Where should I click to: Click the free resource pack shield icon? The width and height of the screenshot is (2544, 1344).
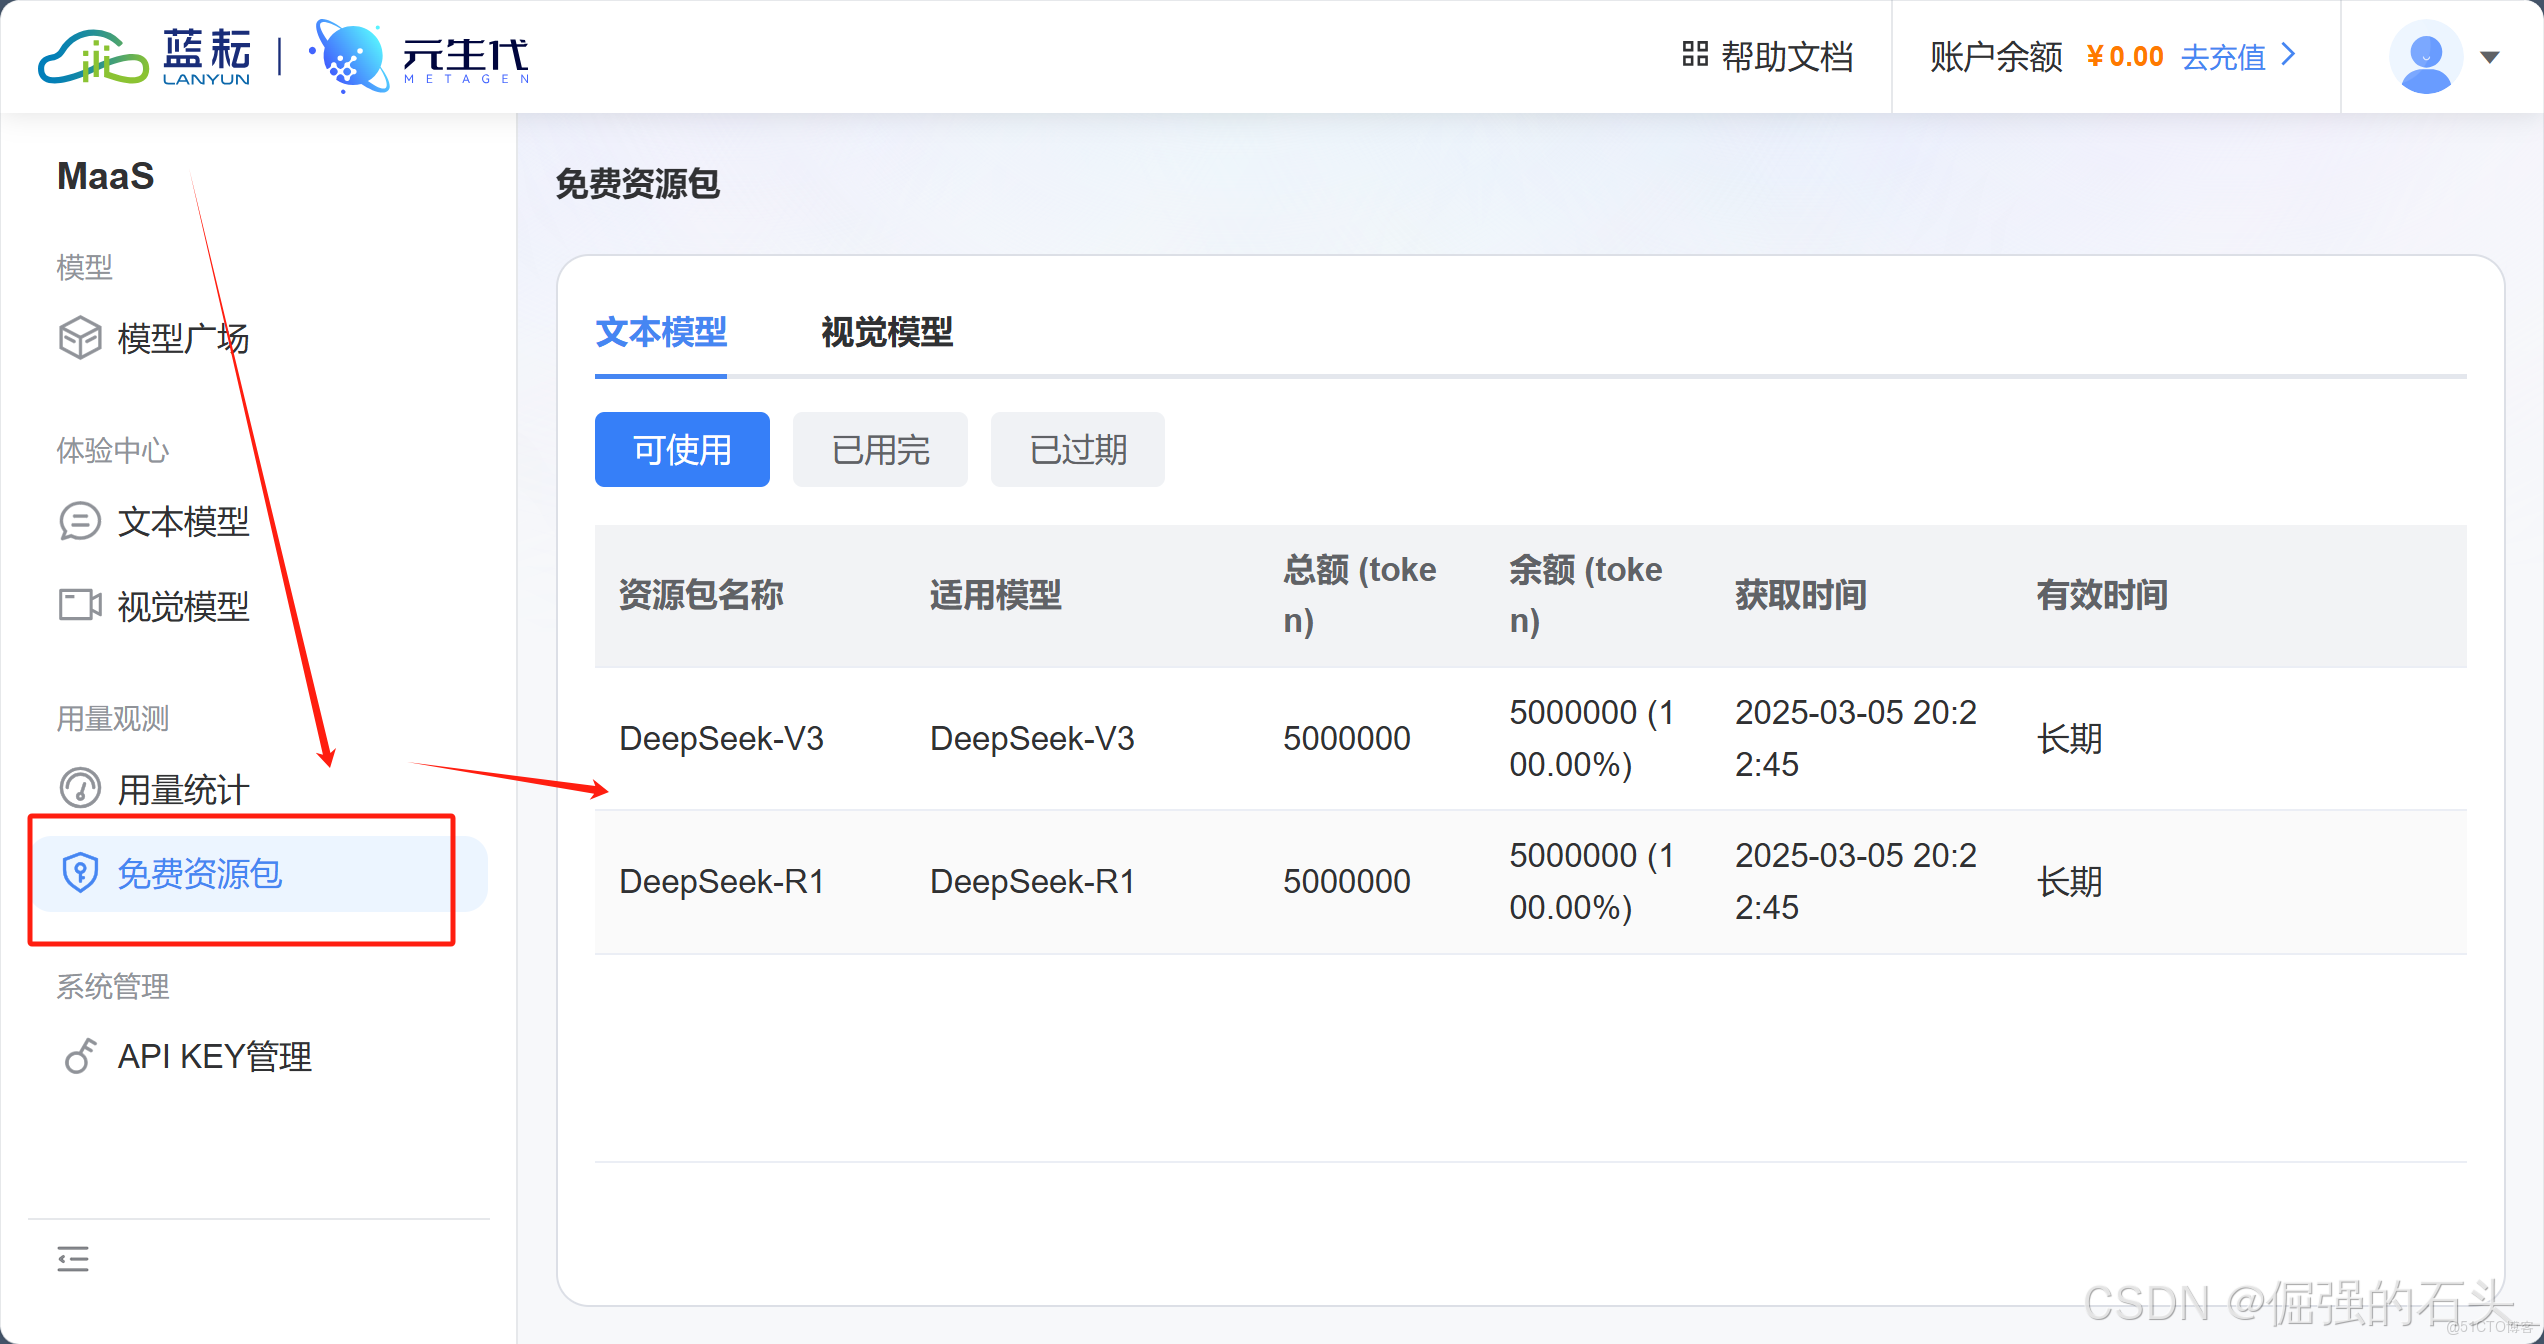(80, 873)
